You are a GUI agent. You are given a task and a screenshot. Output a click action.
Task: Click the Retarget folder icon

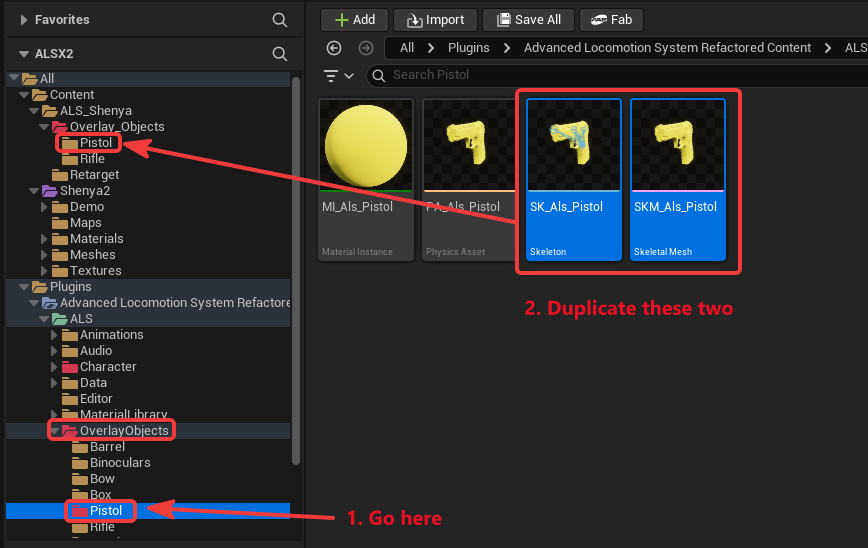click(60, 175)
